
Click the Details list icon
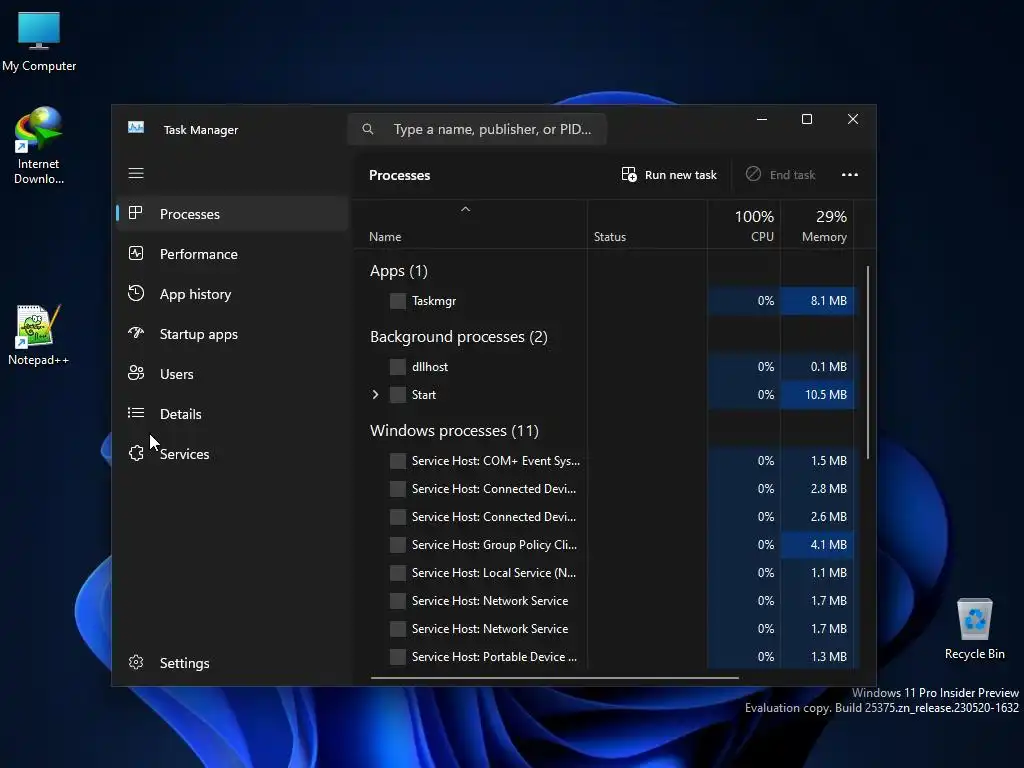coord(136,413)
